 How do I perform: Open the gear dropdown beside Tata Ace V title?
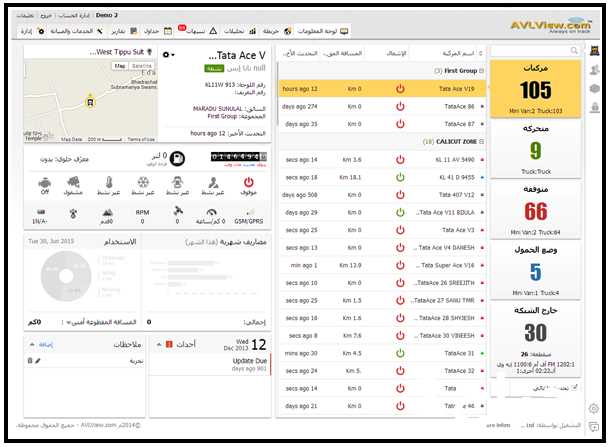[168, 55]
